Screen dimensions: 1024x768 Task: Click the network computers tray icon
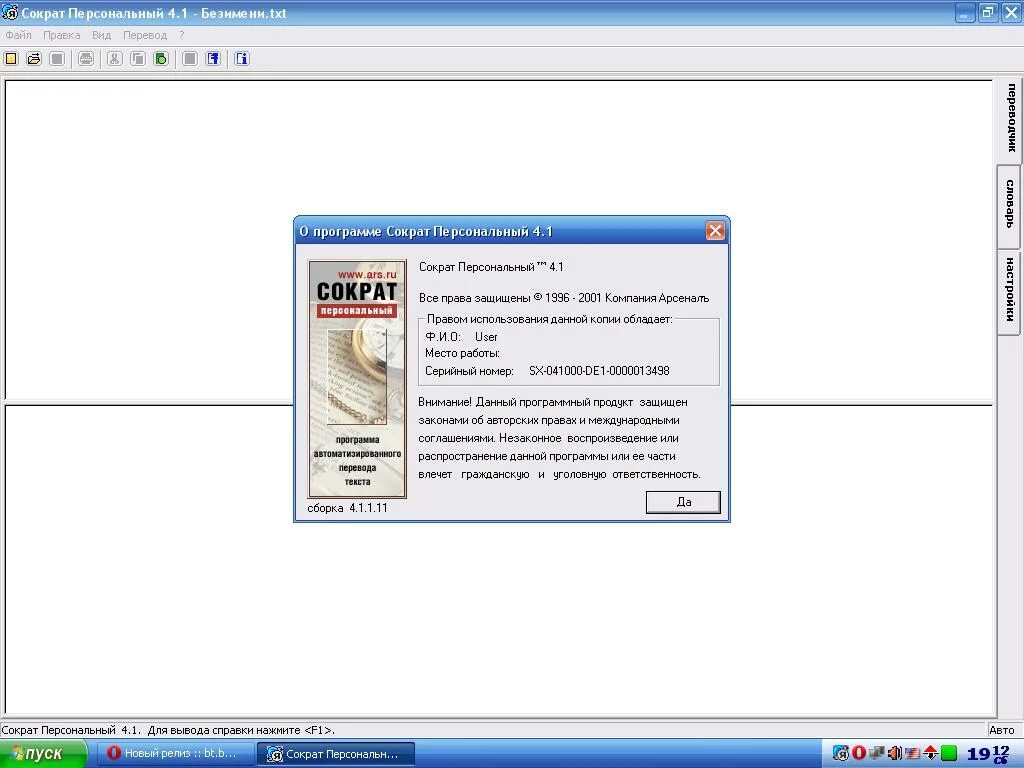click(877, 753)
